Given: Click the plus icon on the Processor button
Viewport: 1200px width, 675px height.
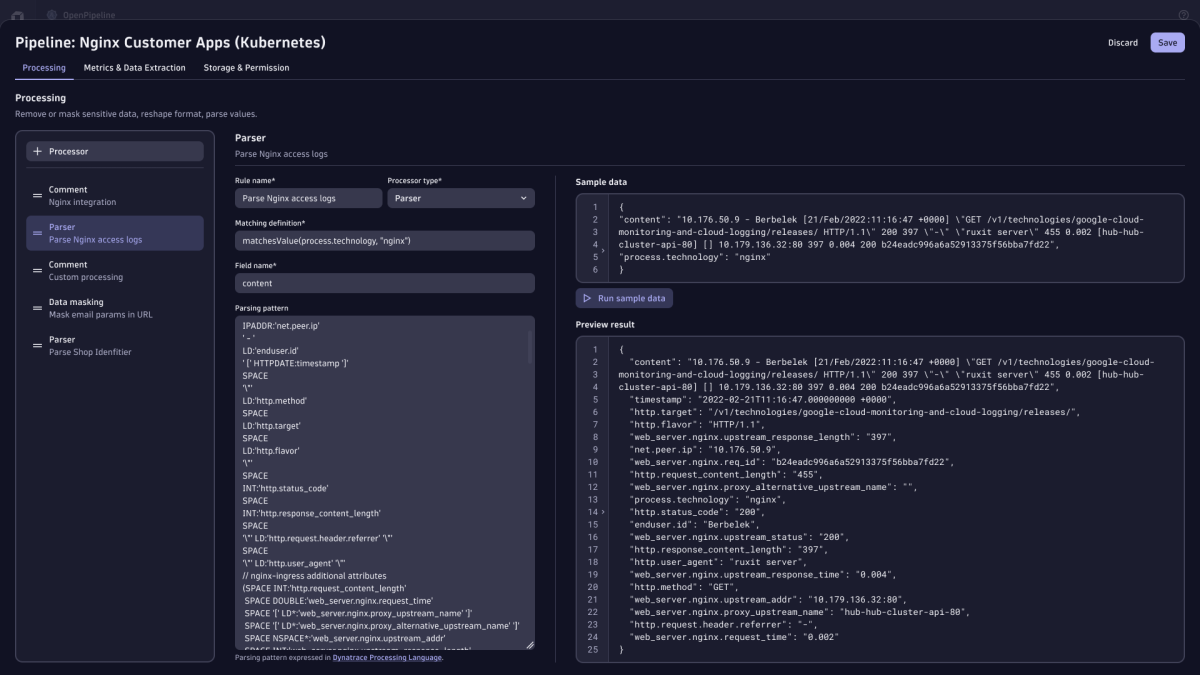Looking at the screenshot, I should [x=36, y=151].
